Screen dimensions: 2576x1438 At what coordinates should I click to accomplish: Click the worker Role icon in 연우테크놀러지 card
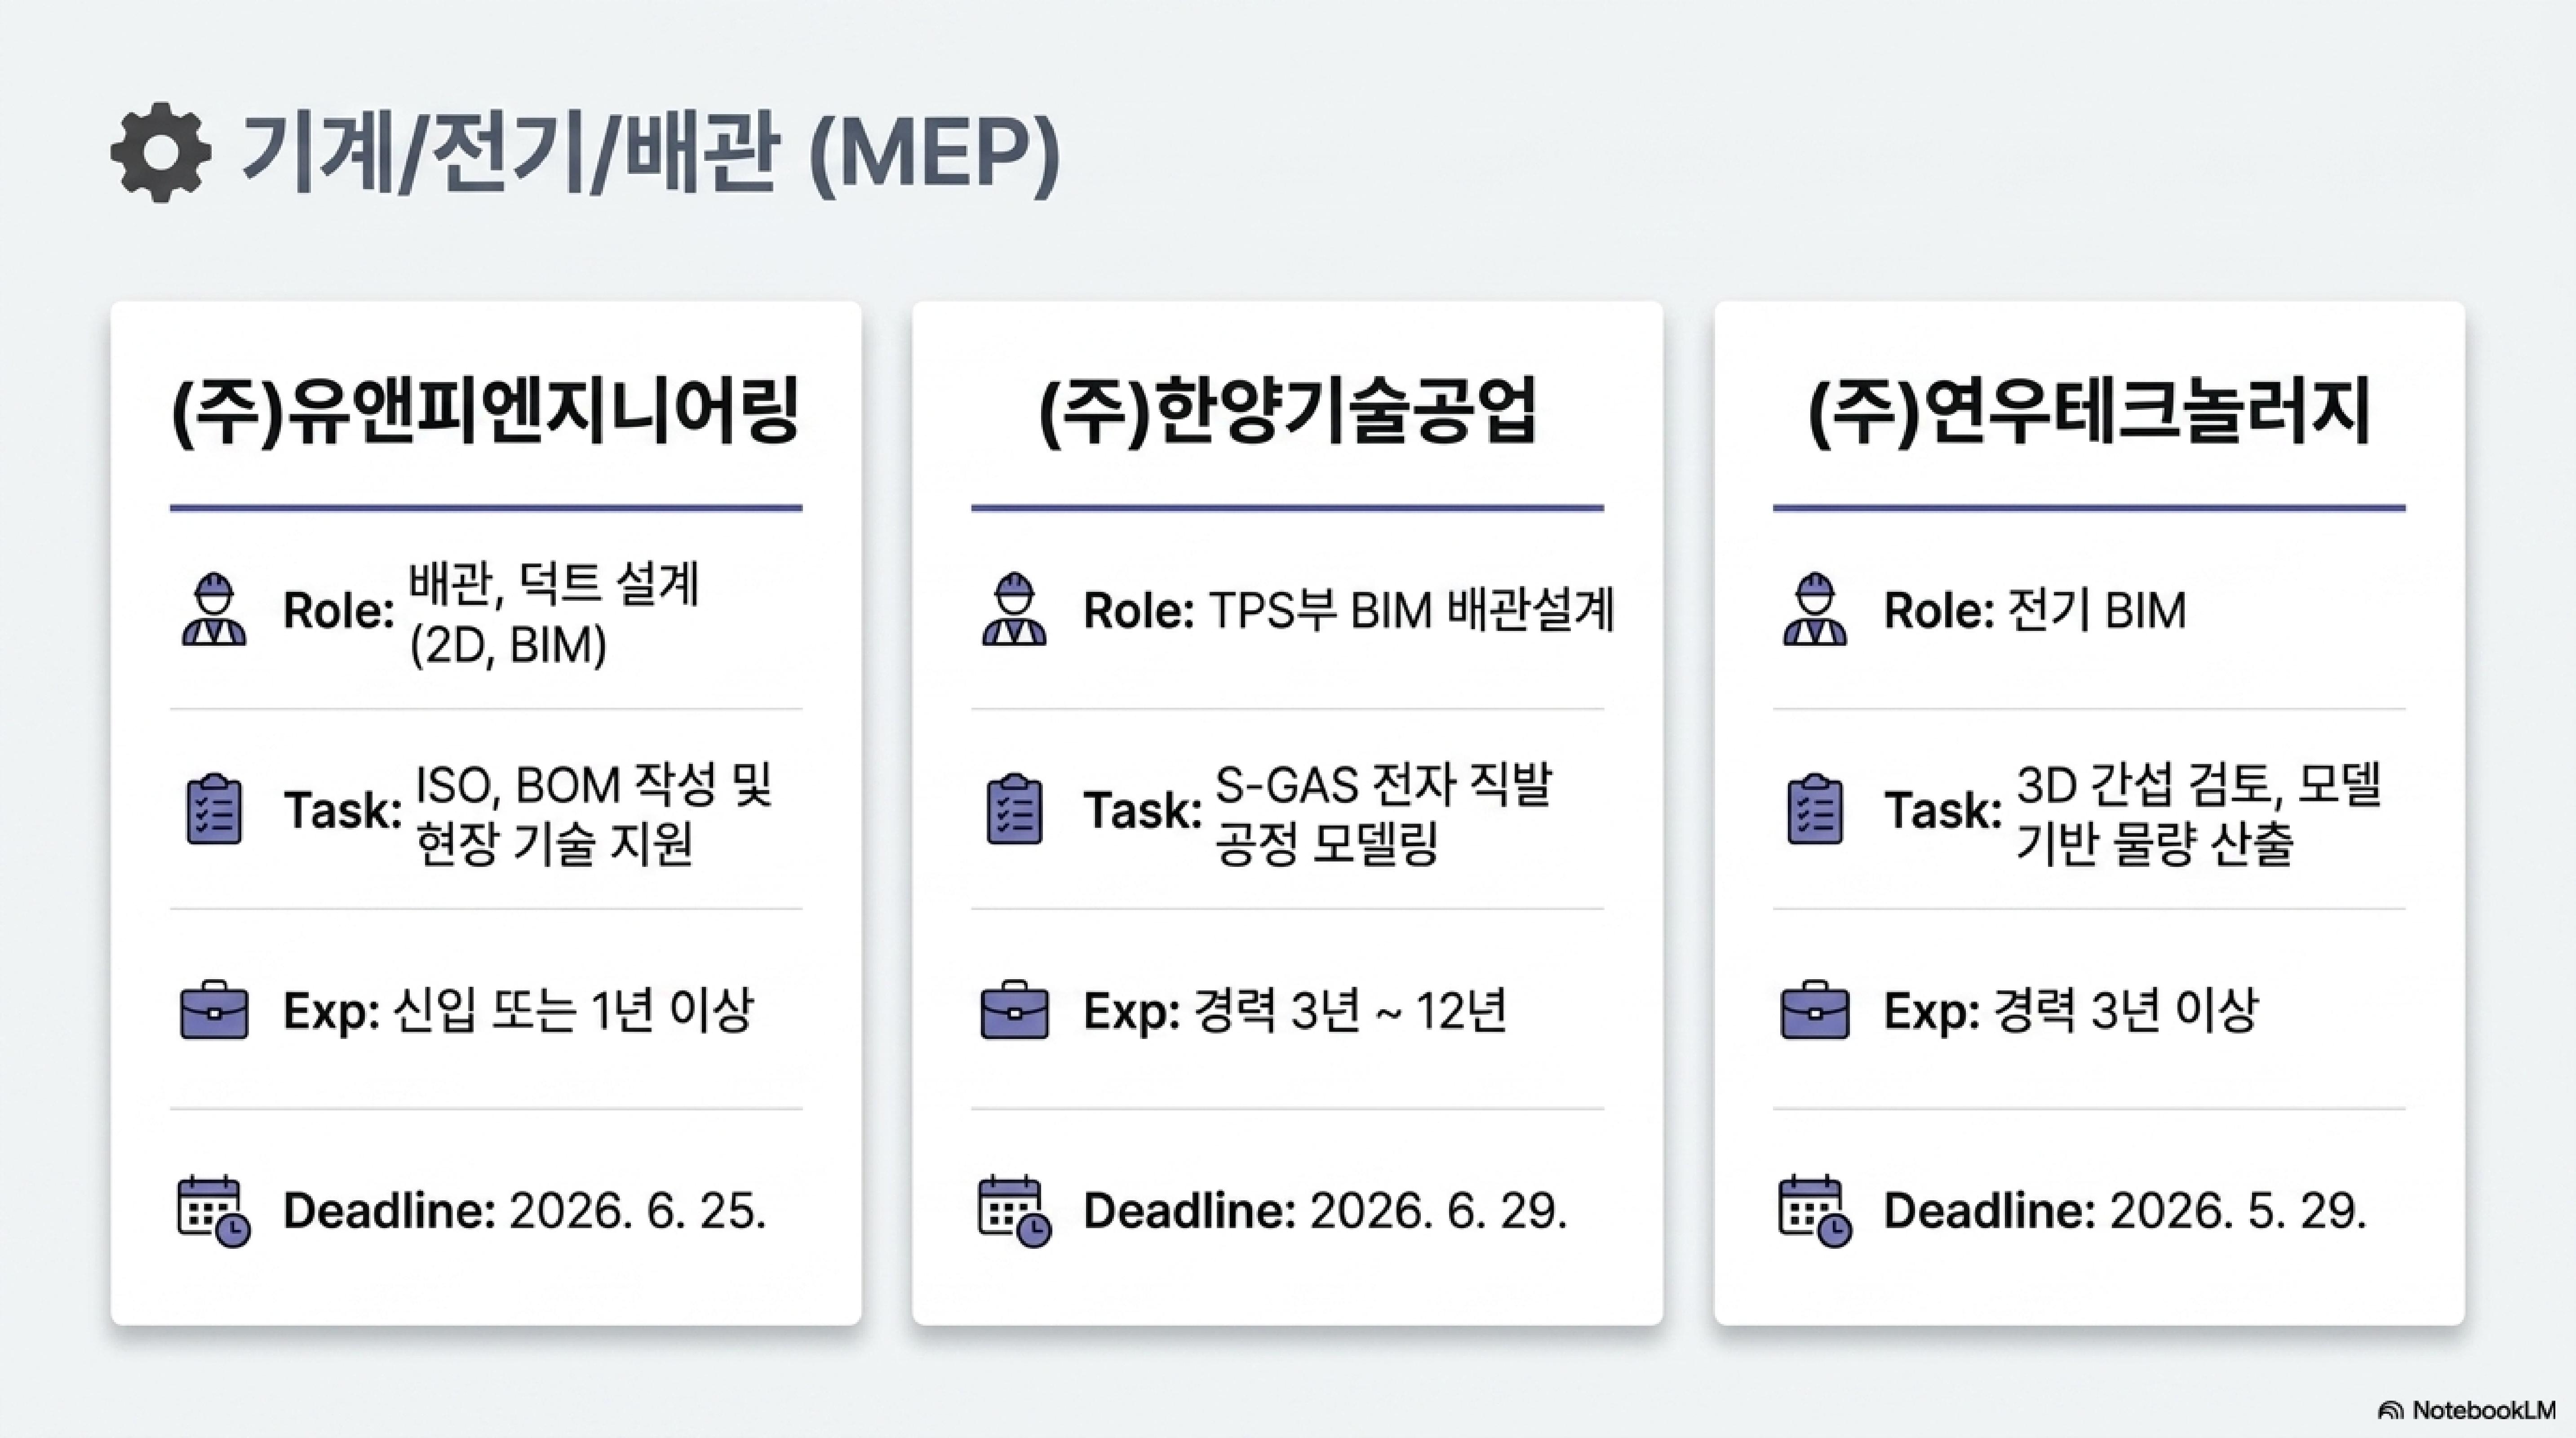pos(1815,609)
